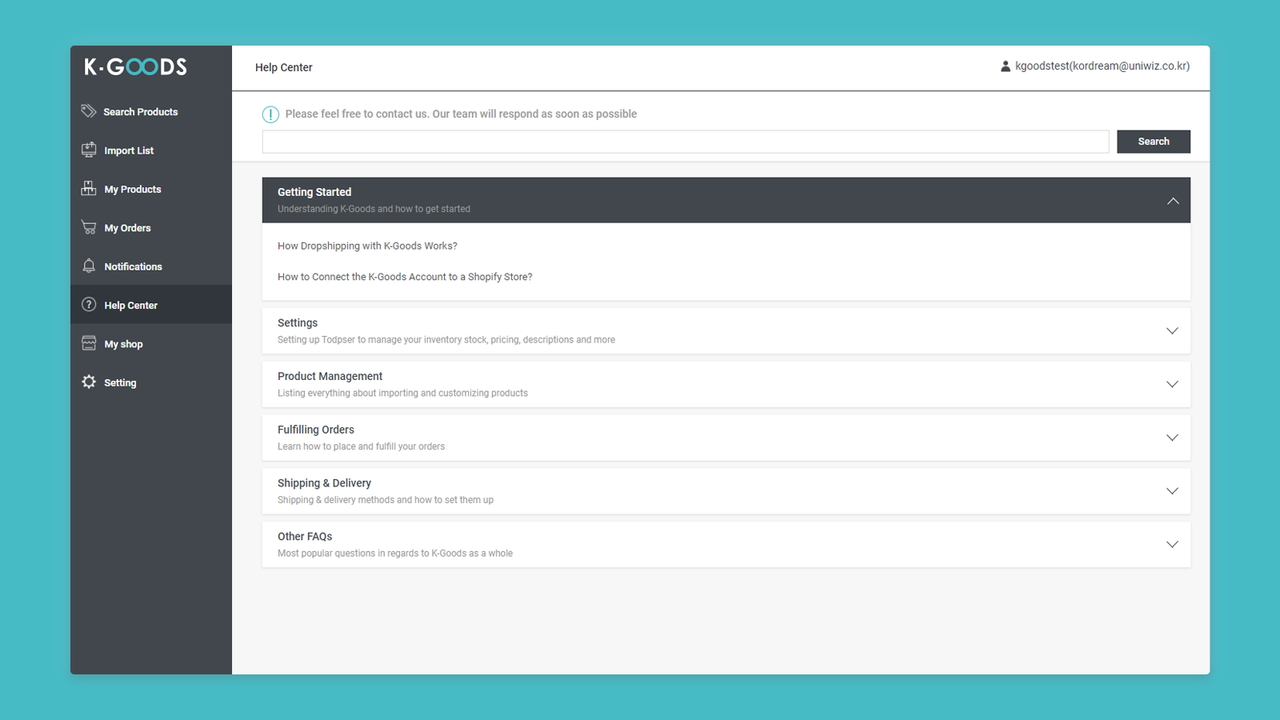Screen dimensions: 1280x720
Task: Expand the Shipping & Delivery section
Action: point(1171,491)
